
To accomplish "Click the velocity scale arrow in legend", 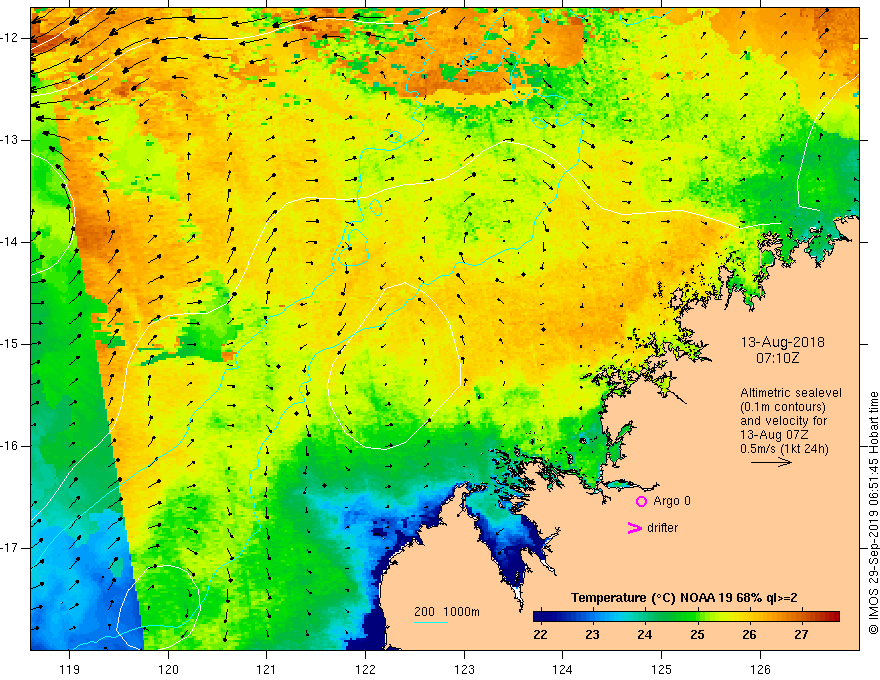I will 771,462.
